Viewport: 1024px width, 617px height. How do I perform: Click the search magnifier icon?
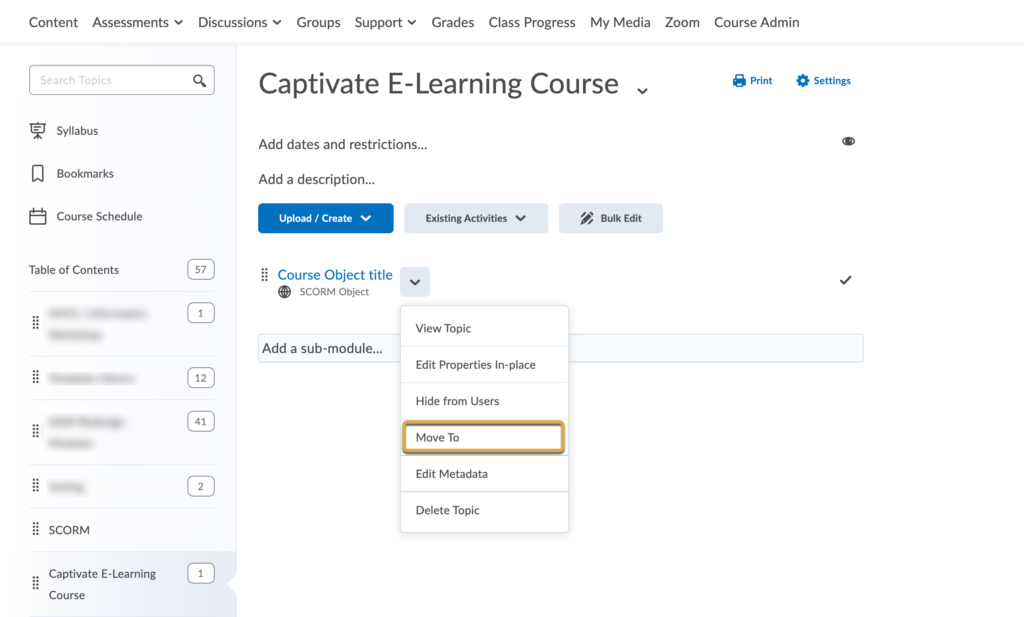pos(199,80)
